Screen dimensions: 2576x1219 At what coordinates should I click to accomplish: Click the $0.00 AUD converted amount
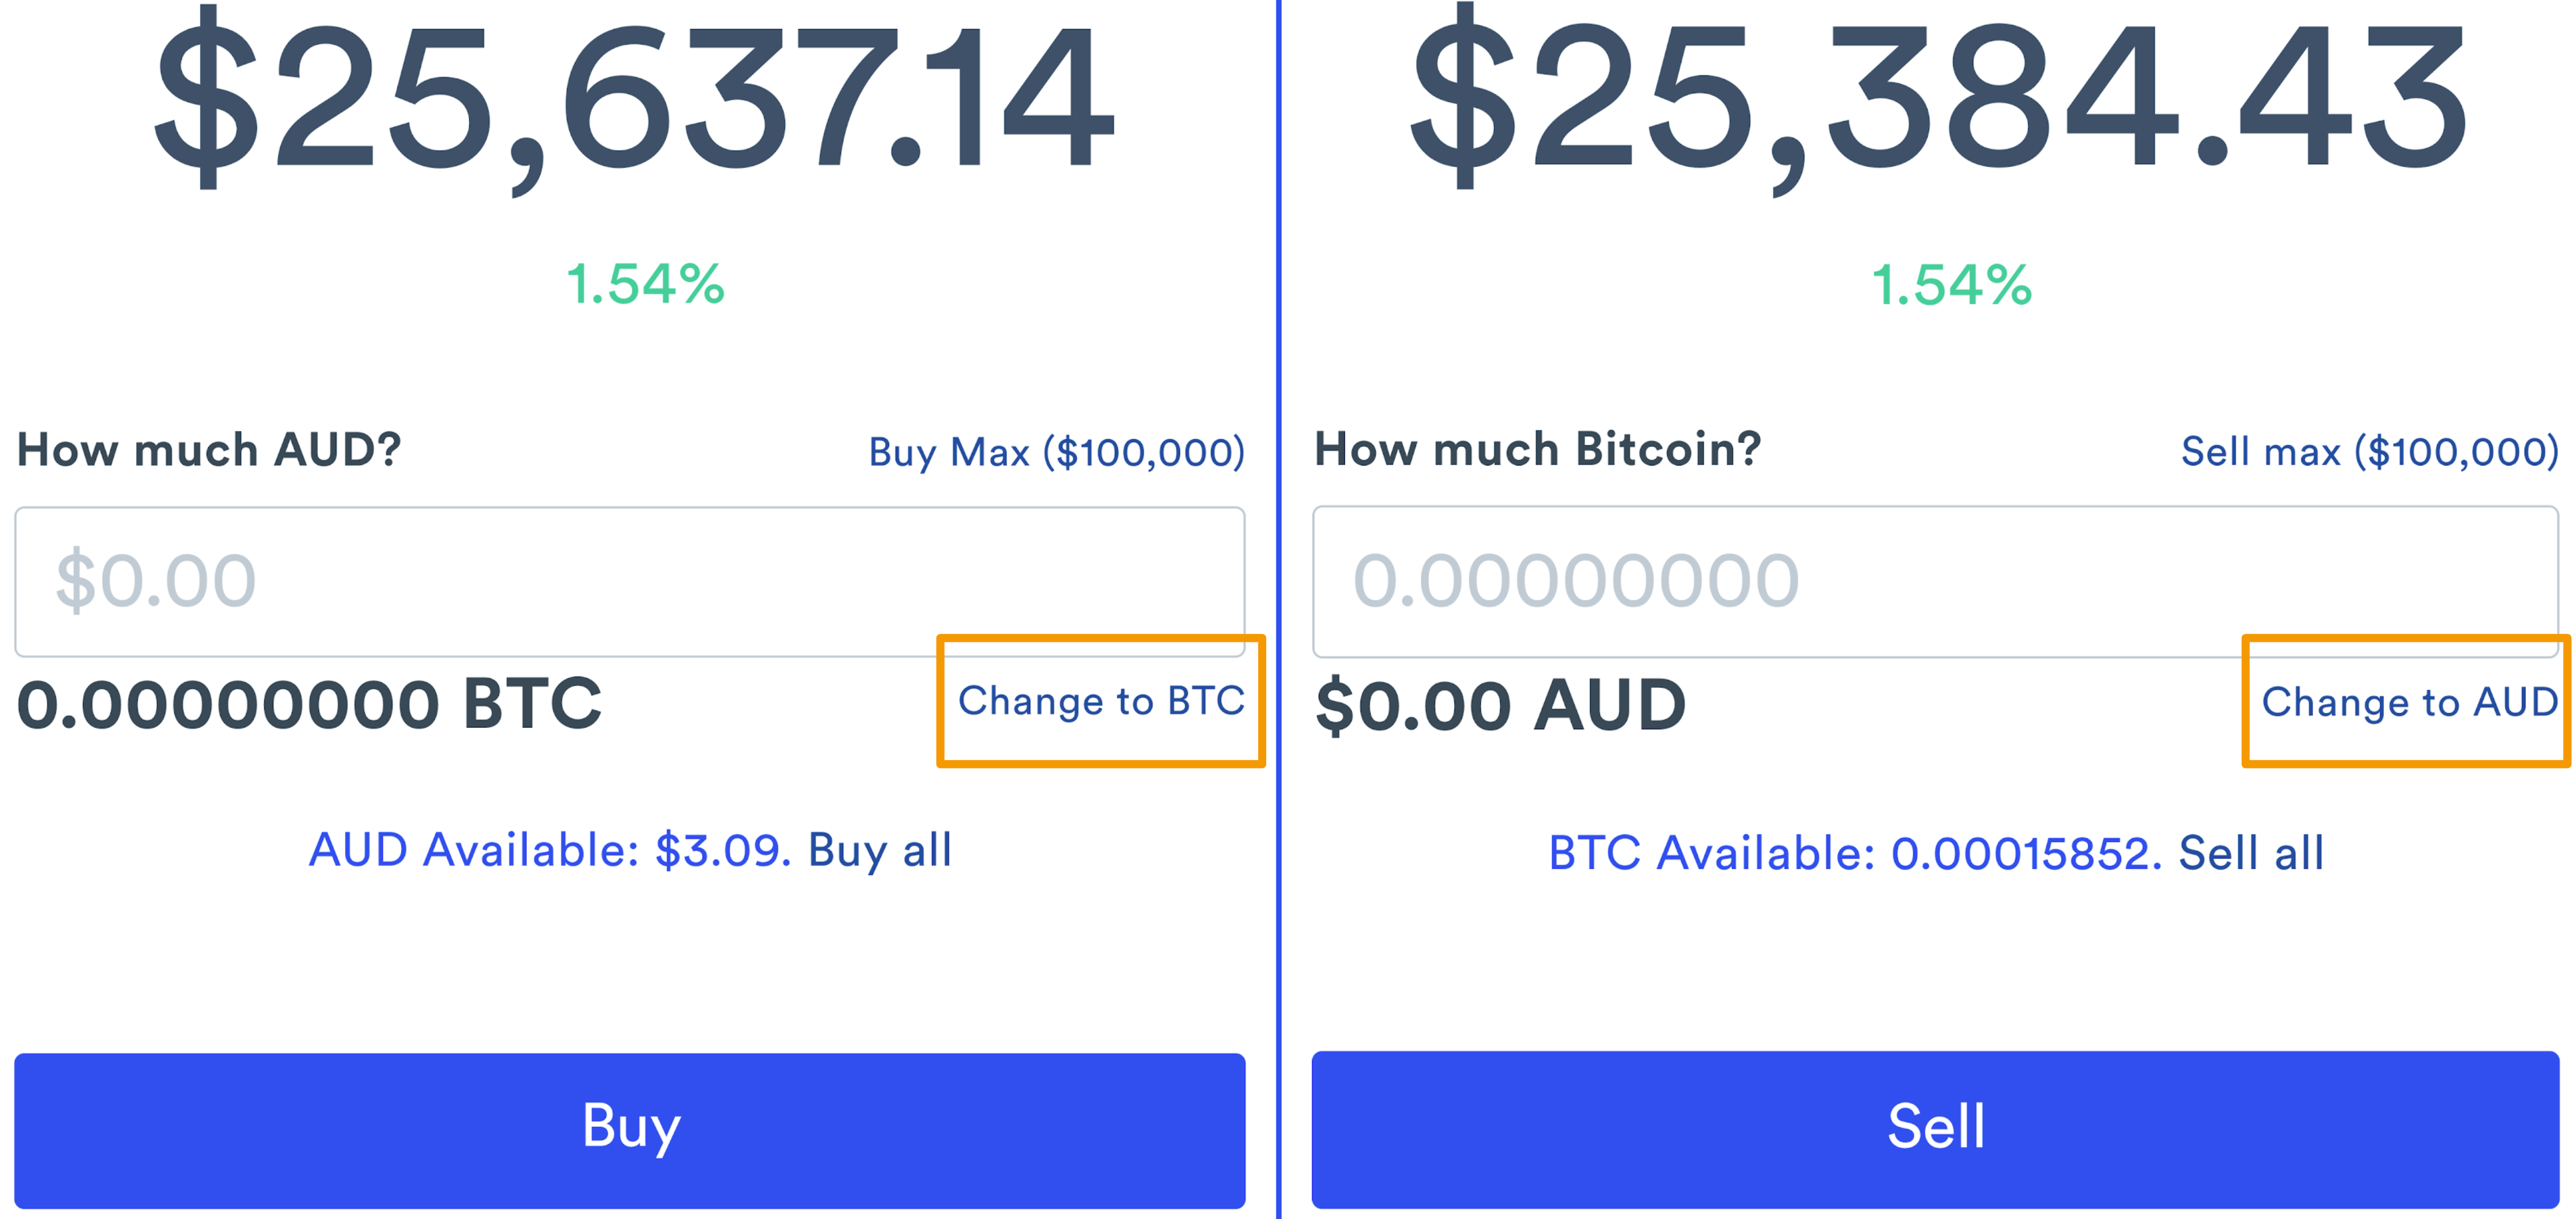click(1500, 706)
